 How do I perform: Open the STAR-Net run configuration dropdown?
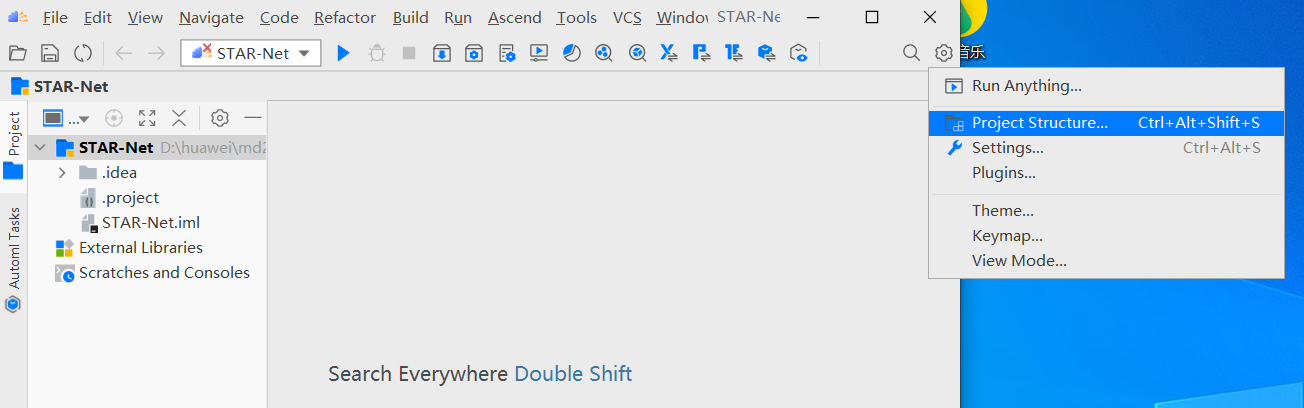tap(251, 53)
